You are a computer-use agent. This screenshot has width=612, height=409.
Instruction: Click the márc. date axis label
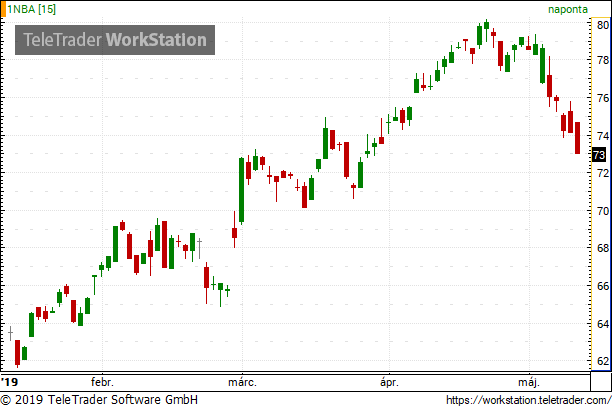click(x=242, y=382)
